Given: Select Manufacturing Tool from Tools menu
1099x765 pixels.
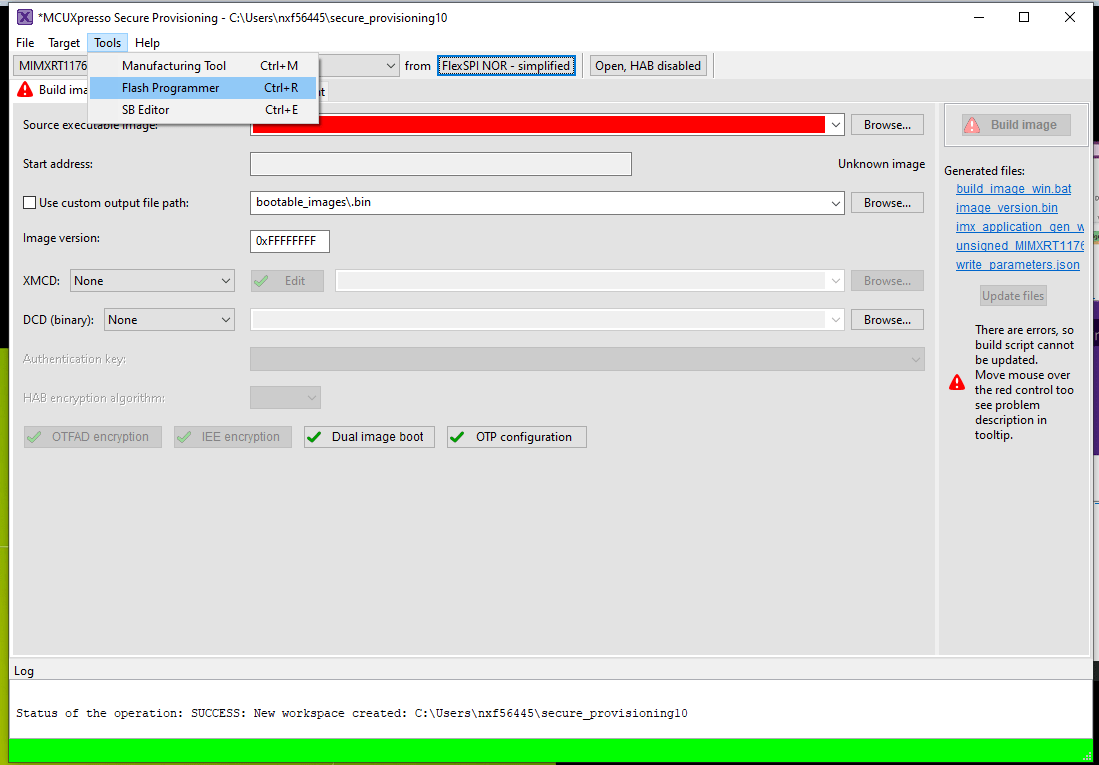Looking at the screenshot, I should tap(175, 65).
